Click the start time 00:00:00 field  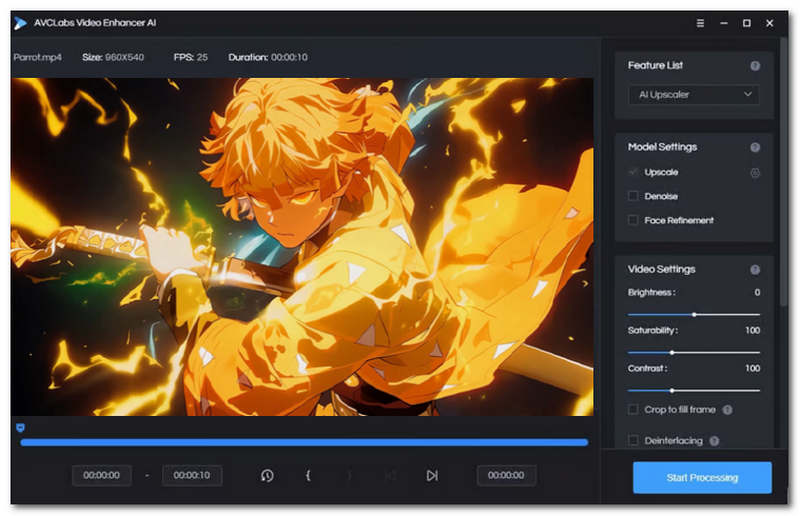102,476
